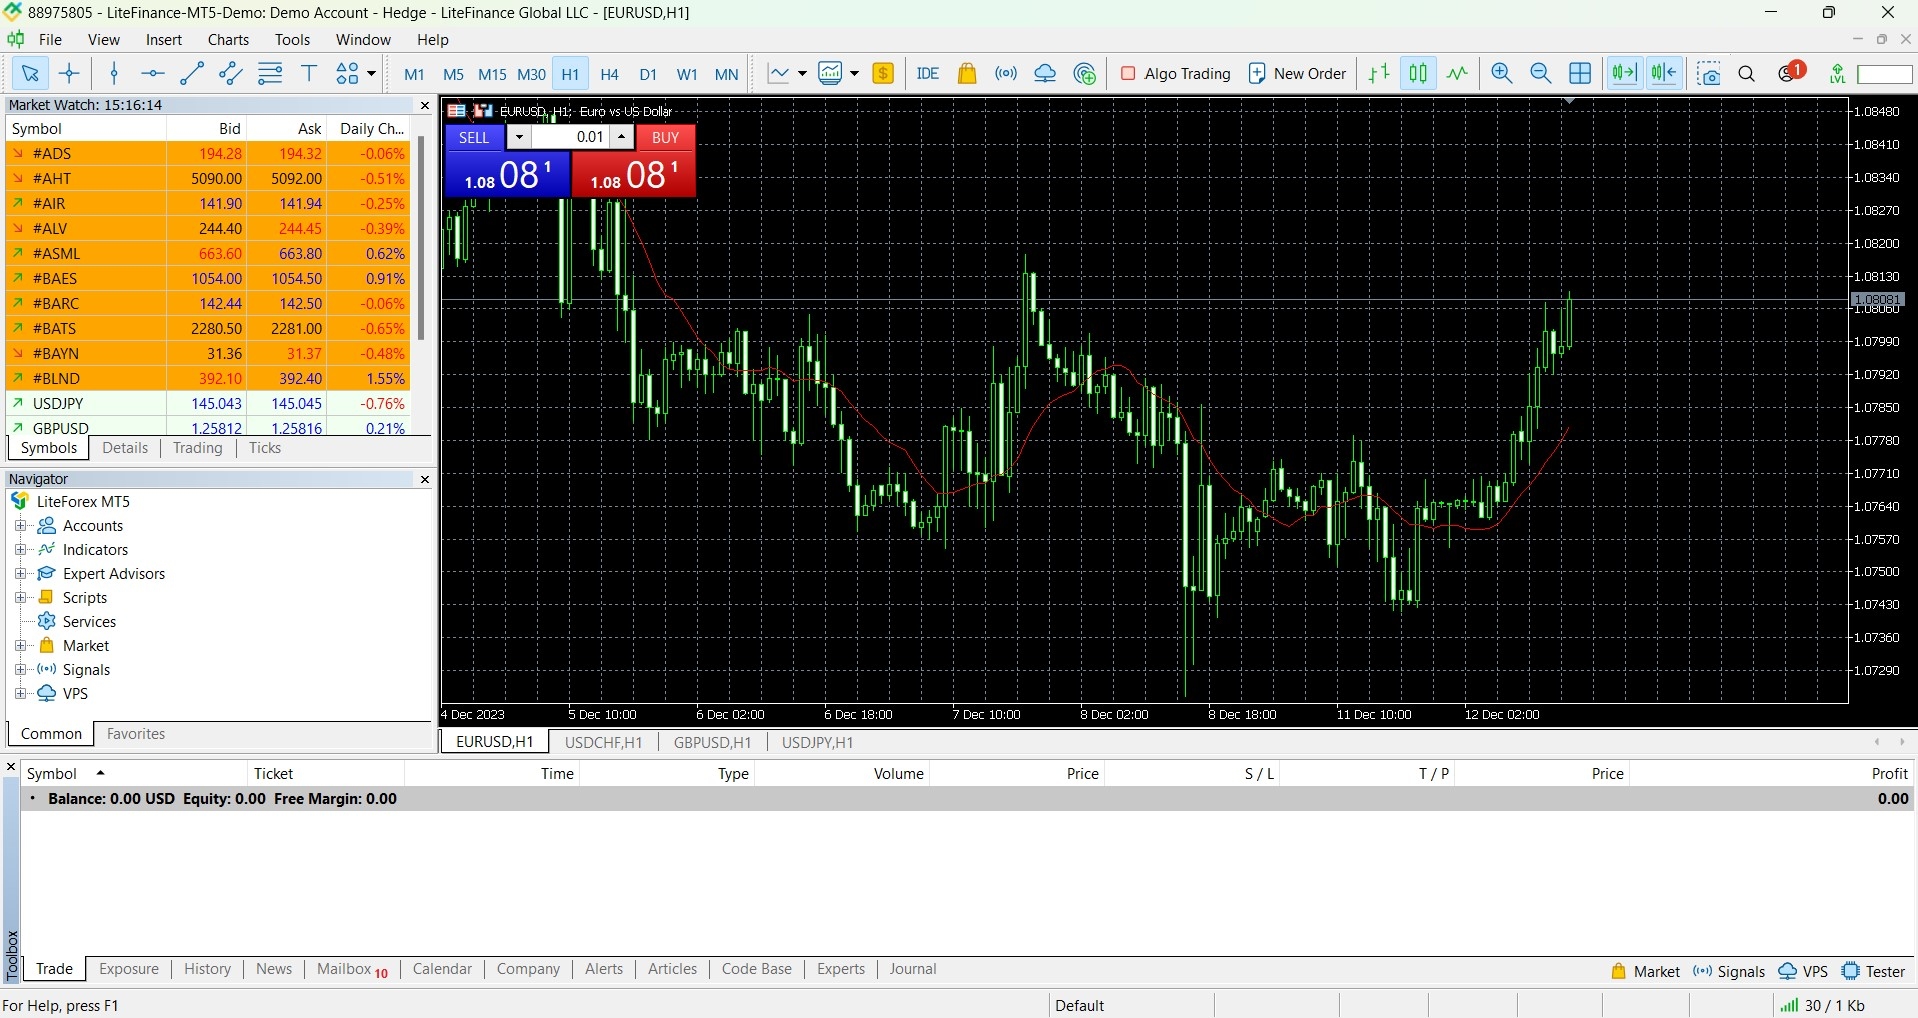Viewport: 1918px width, 1018px height.
Task: Click the zoom in magnifier icon
Action: [x=1501, y=73]
